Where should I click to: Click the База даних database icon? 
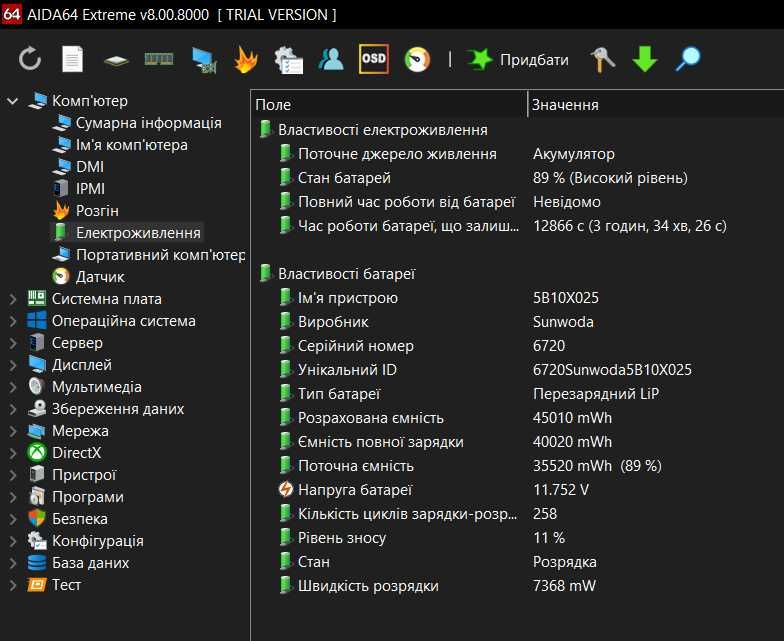pyautogui.click(x=37, y=562)
